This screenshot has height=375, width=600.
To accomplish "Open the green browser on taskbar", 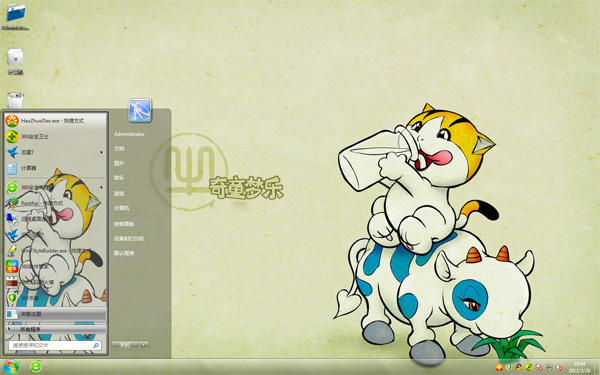I will pyautogui.click(x=36, y=367).
